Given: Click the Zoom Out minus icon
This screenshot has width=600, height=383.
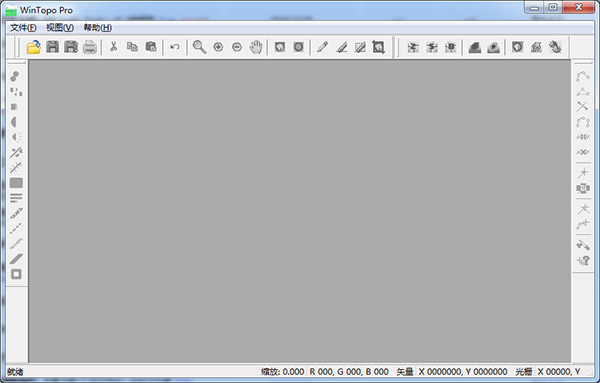Looking at the screenshot, I should tap(237, 47).
